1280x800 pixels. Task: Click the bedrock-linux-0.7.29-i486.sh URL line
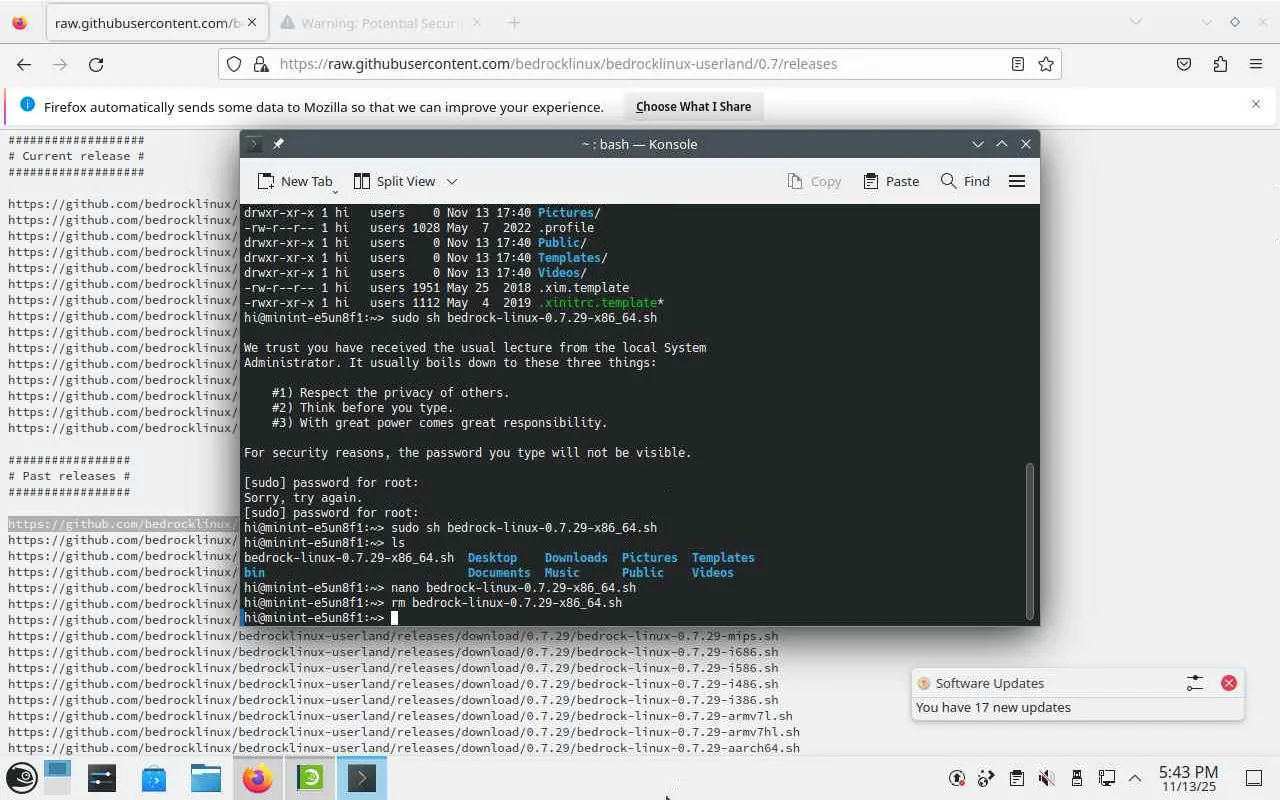(x=393, y=684)
